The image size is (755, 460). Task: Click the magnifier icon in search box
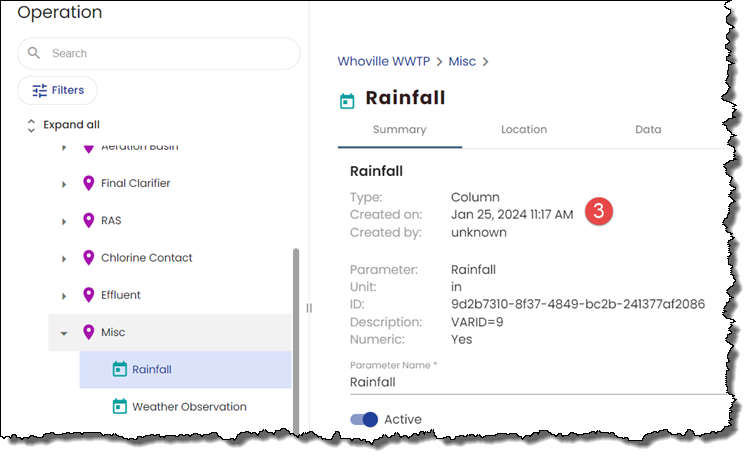pos(35,53)
